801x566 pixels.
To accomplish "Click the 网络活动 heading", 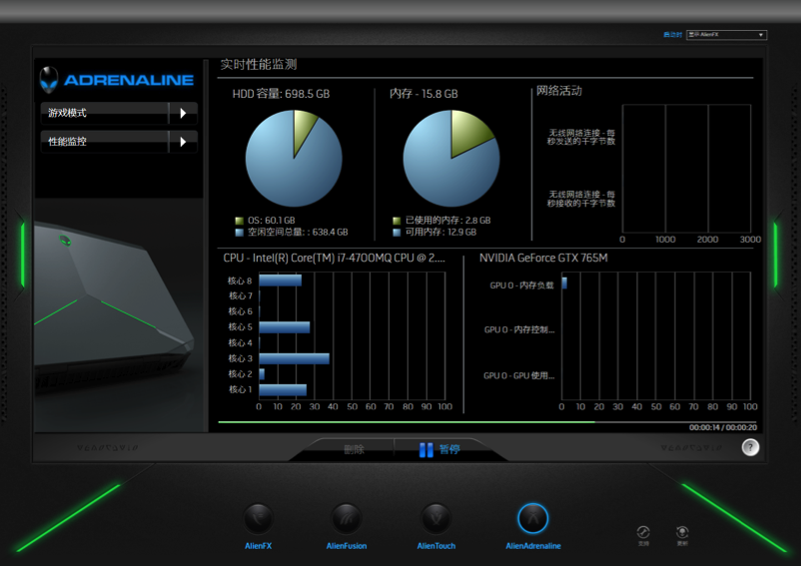I will [x=559, y=91].
